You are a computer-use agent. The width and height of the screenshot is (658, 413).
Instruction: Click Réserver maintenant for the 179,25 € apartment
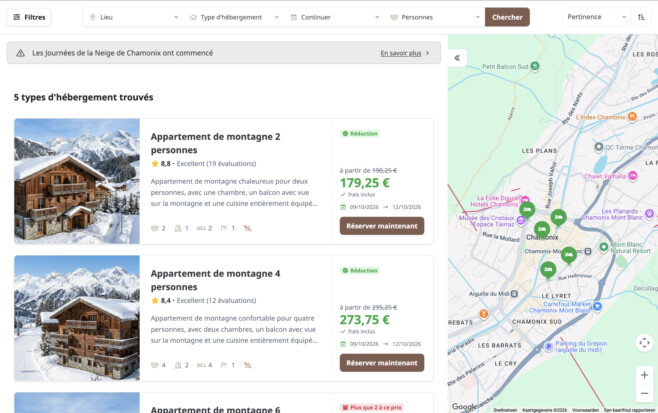click(x=382, y=226)
